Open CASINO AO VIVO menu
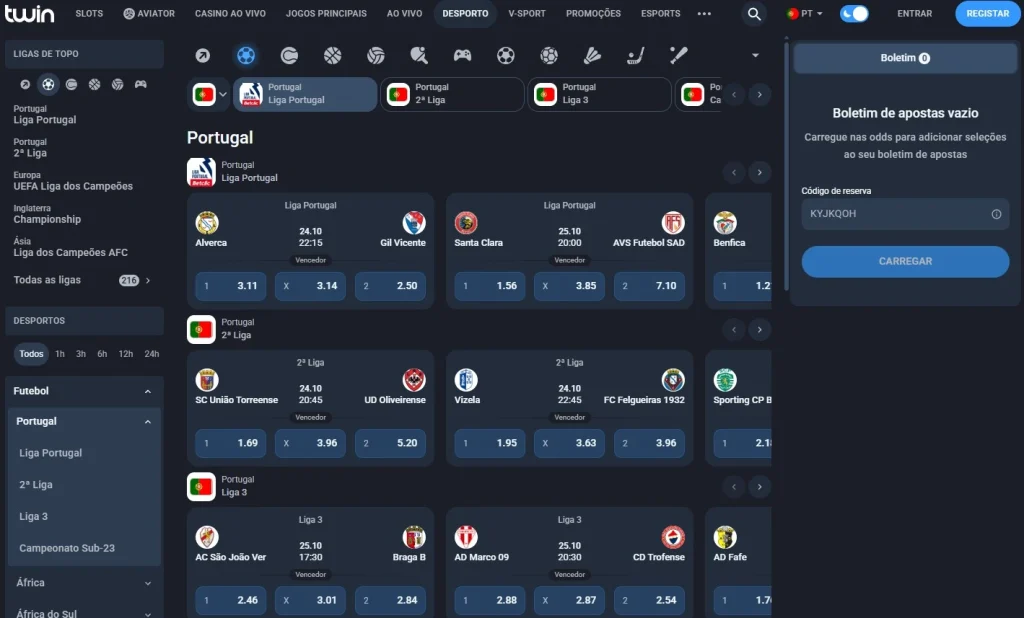Viewport: 1024px width, 618px height. [x=231, y=14]
